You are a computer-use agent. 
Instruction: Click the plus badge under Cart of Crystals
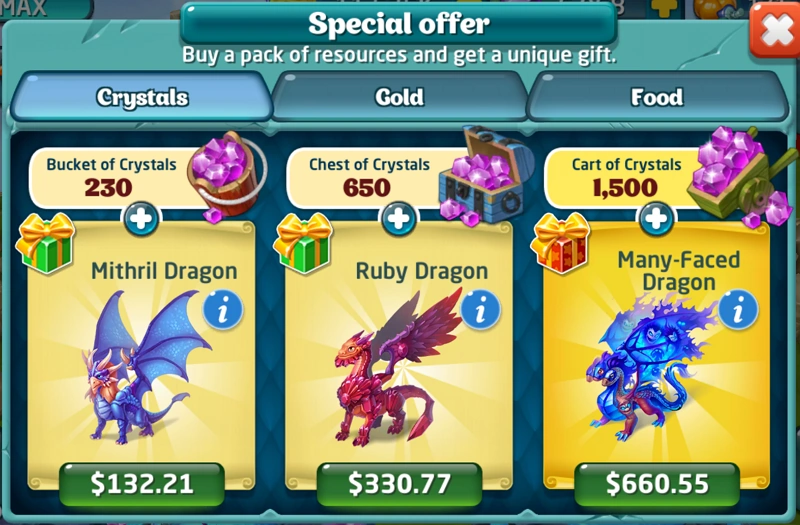656,219
